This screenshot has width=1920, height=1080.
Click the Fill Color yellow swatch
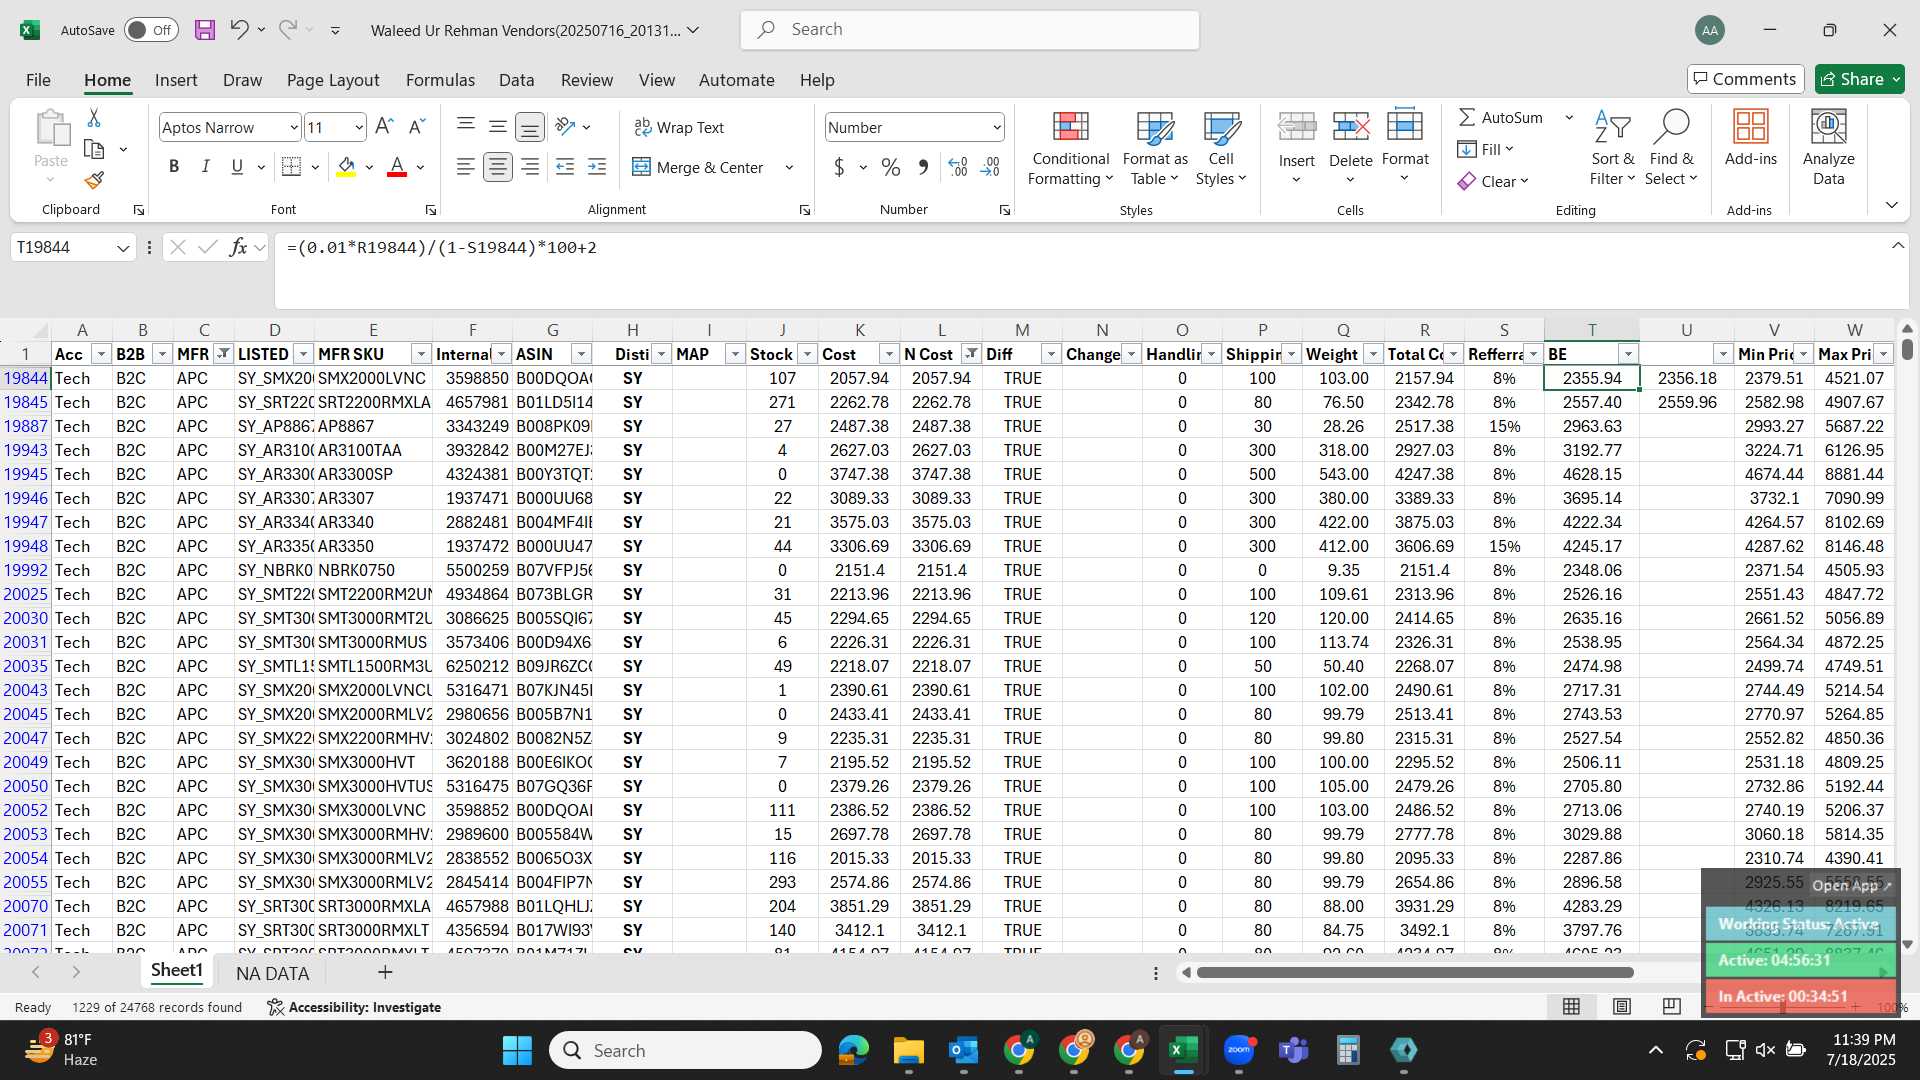(346, 167)
